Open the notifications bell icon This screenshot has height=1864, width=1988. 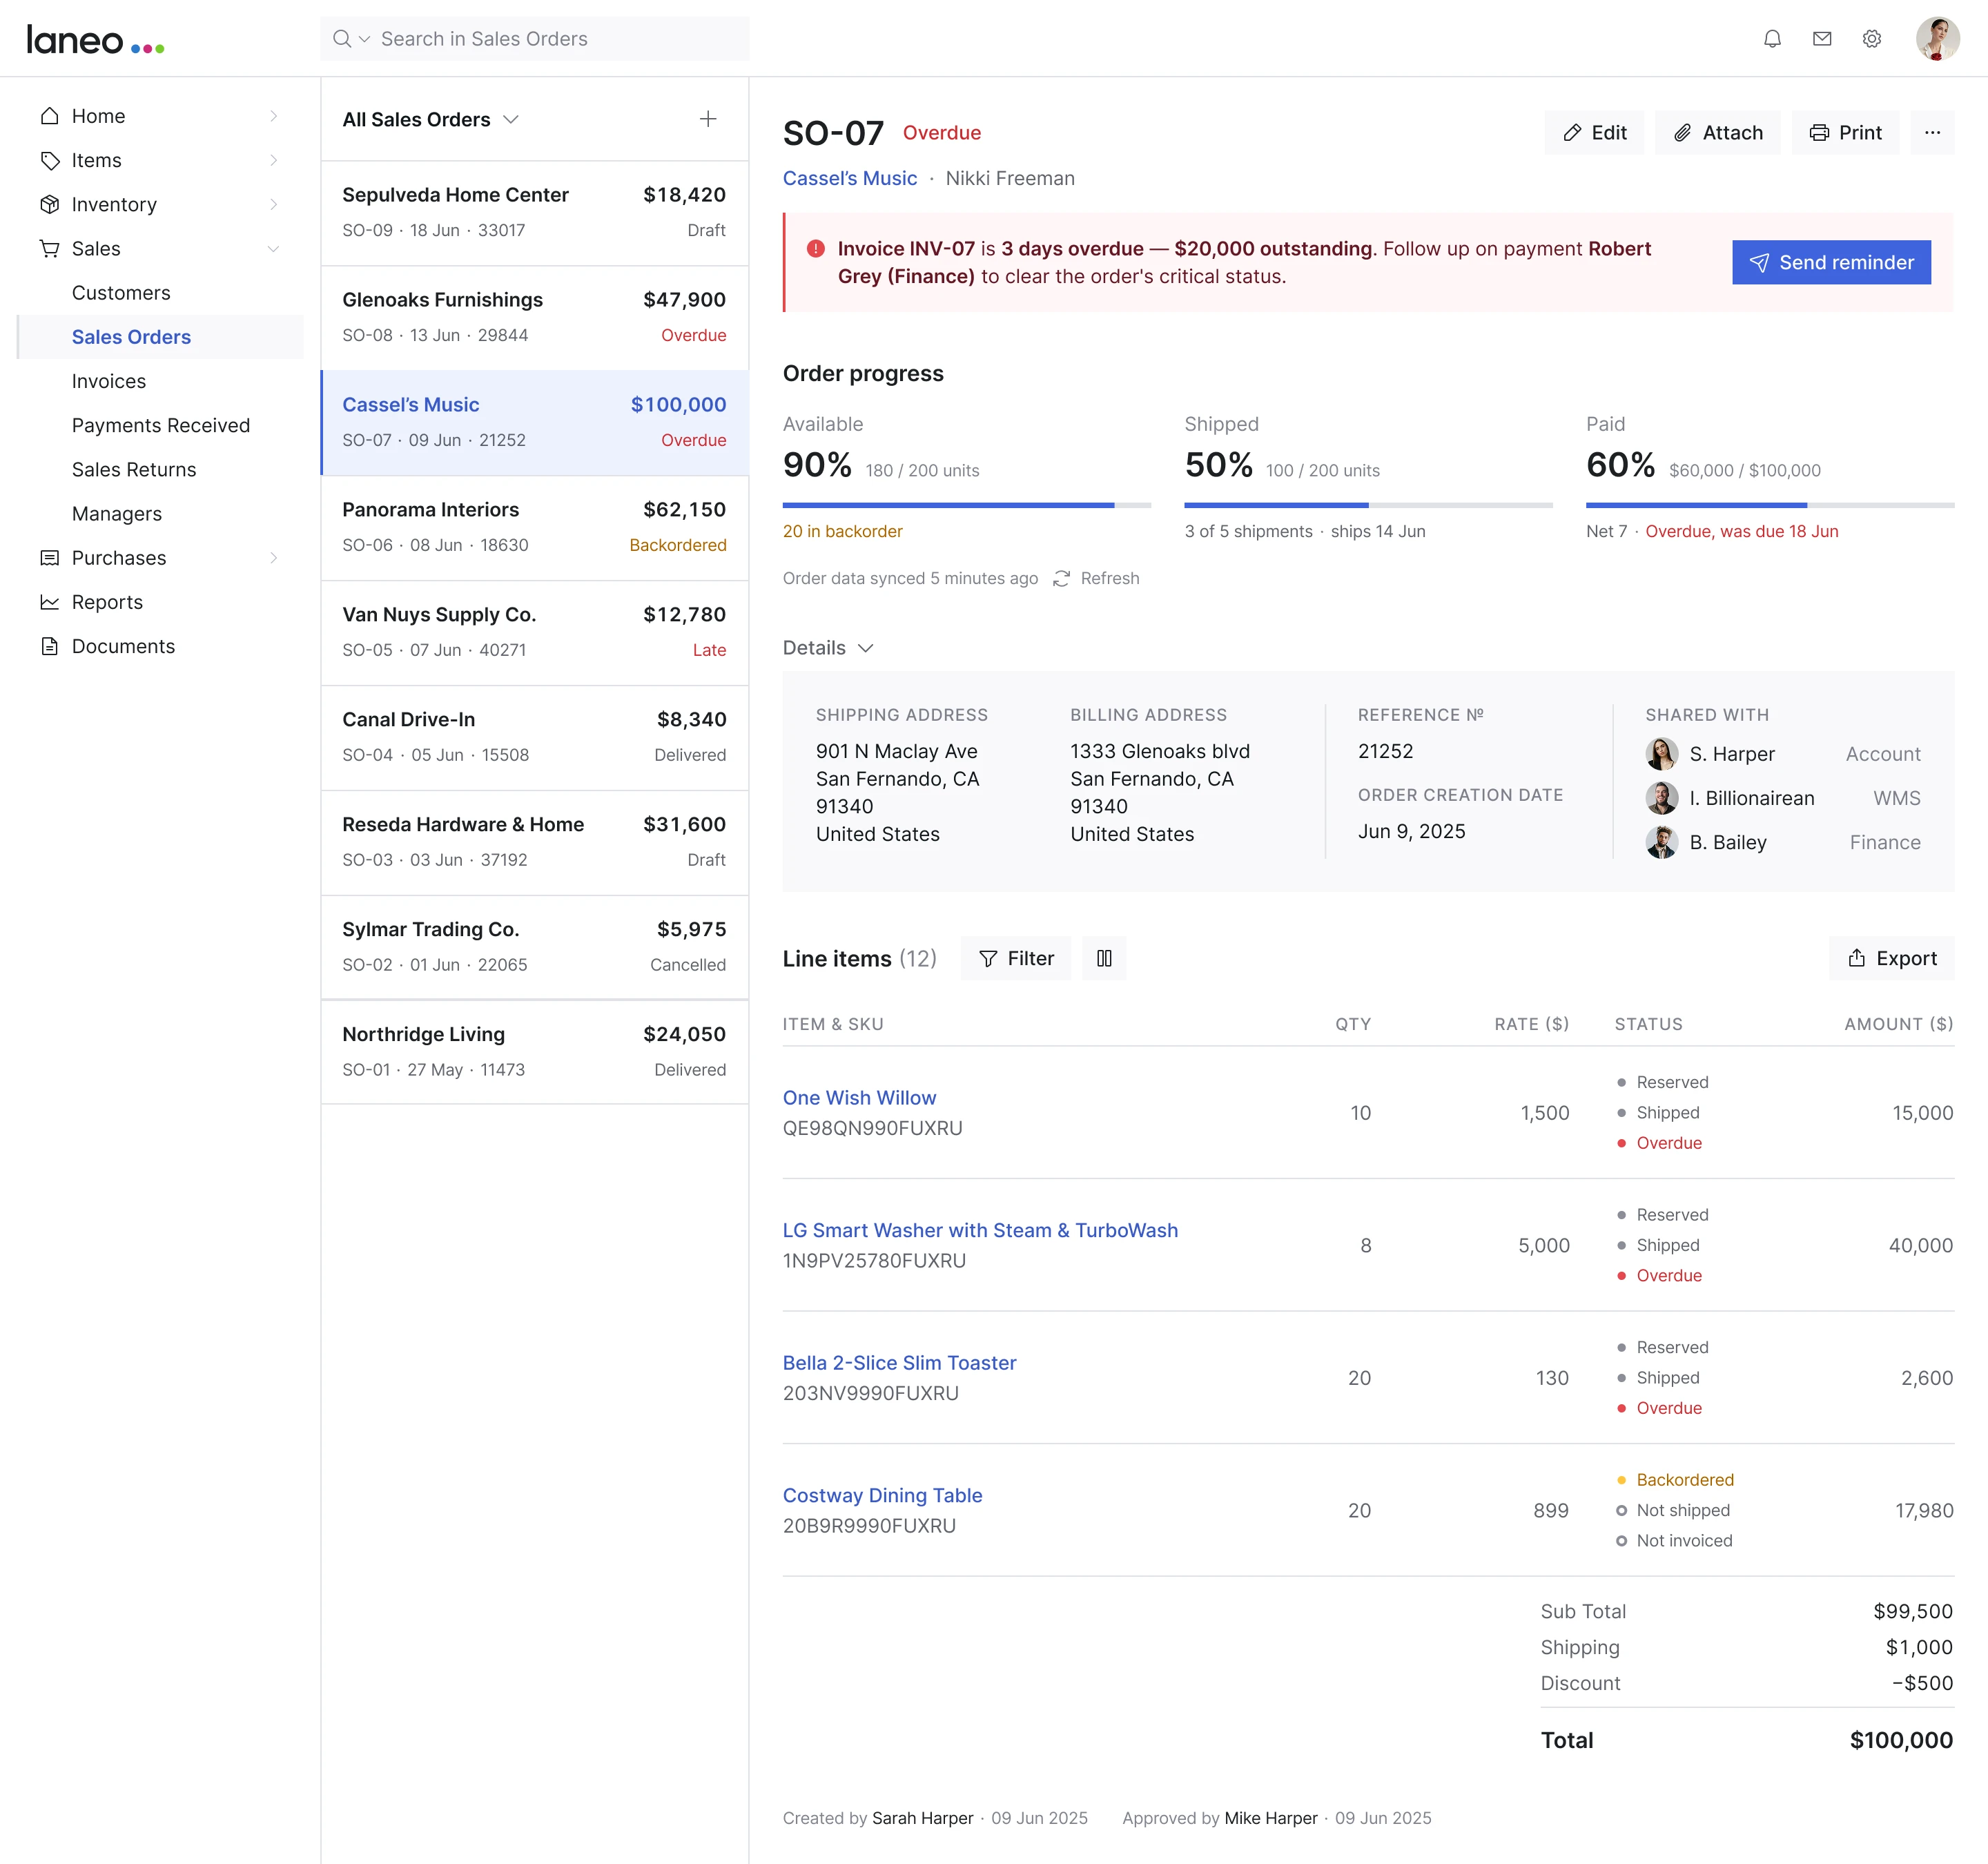1772,39
